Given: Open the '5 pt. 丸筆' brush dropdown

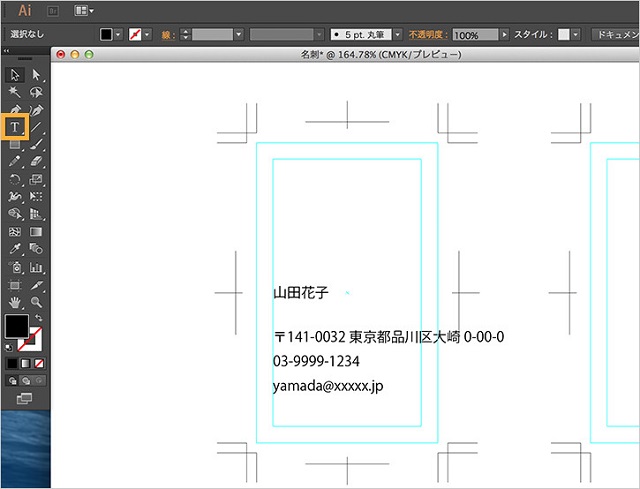Looking at the screenshot, I should [x=397, y=34].
